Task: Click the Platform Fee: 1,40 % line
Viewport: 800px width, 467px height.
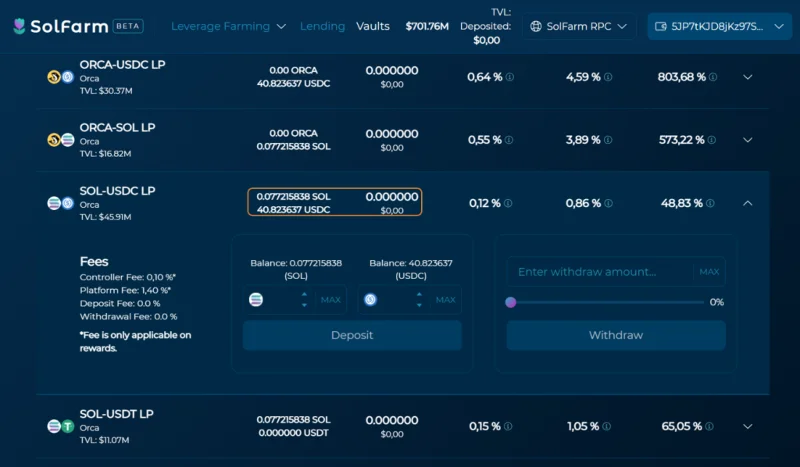Action: click(125, 290)
